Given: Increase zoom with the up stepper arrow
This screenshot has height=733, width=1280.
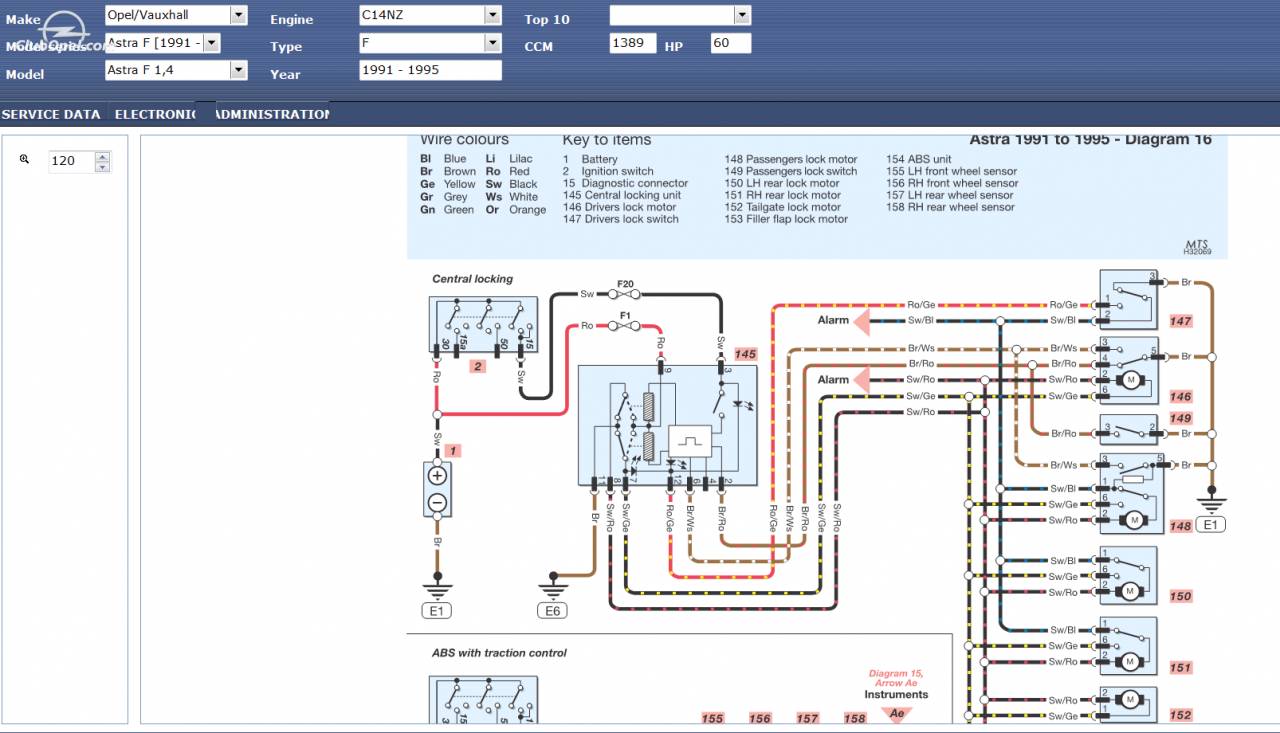Looking at the screenshot, I should click(x=102, y=156).
